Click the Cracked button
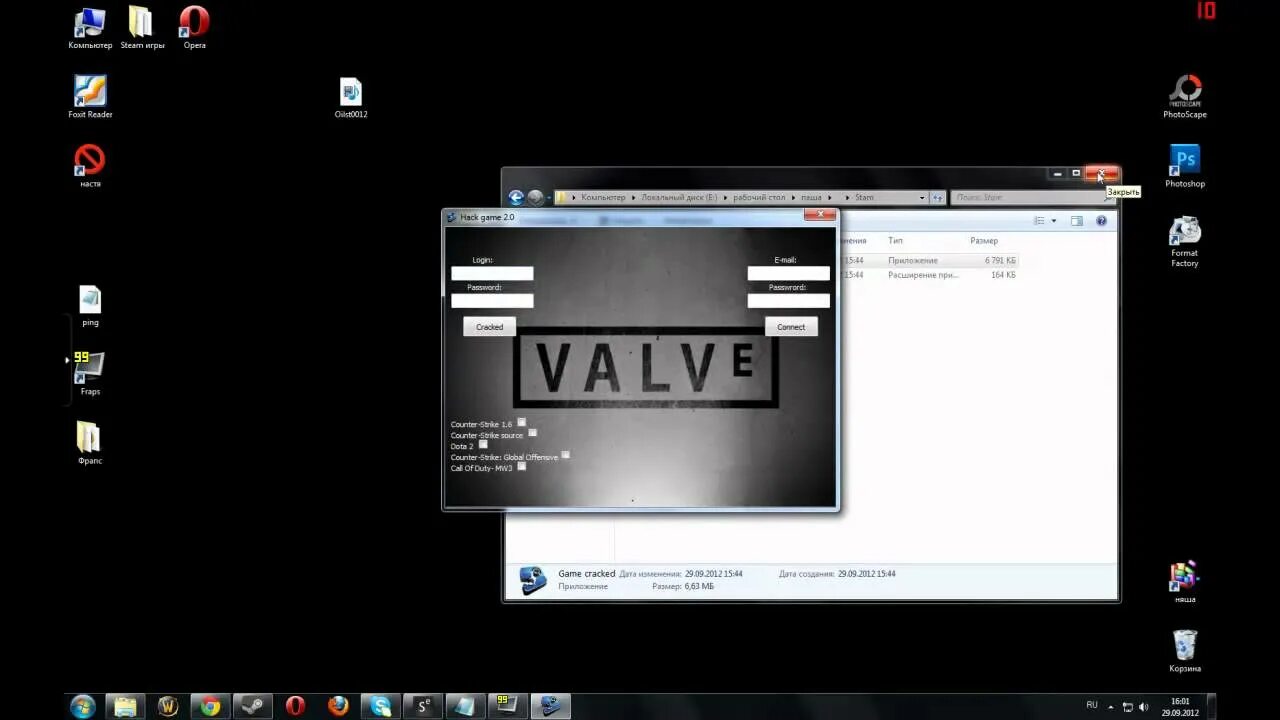Image resolution: width=1280 pixels, height=720 pixels. click(x=490, y=327)
